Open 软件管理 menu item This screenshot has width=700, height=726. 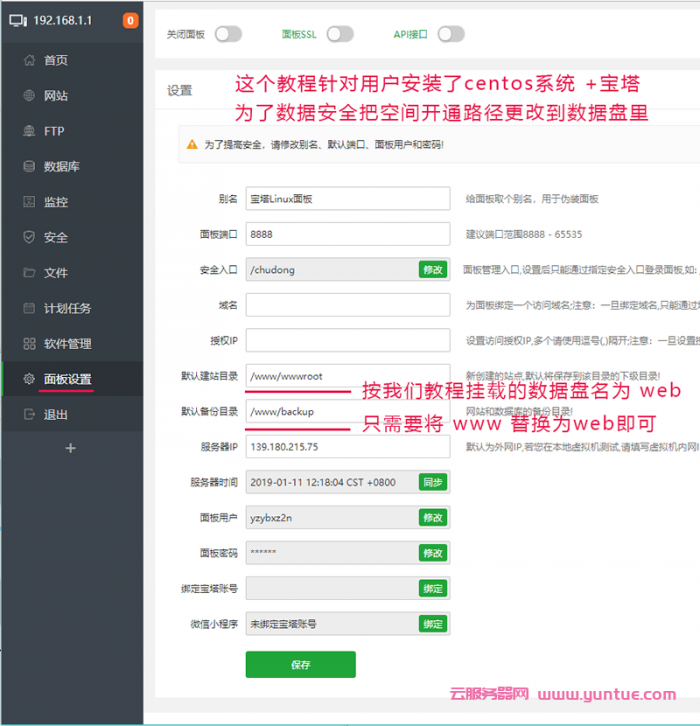[67, 344]
